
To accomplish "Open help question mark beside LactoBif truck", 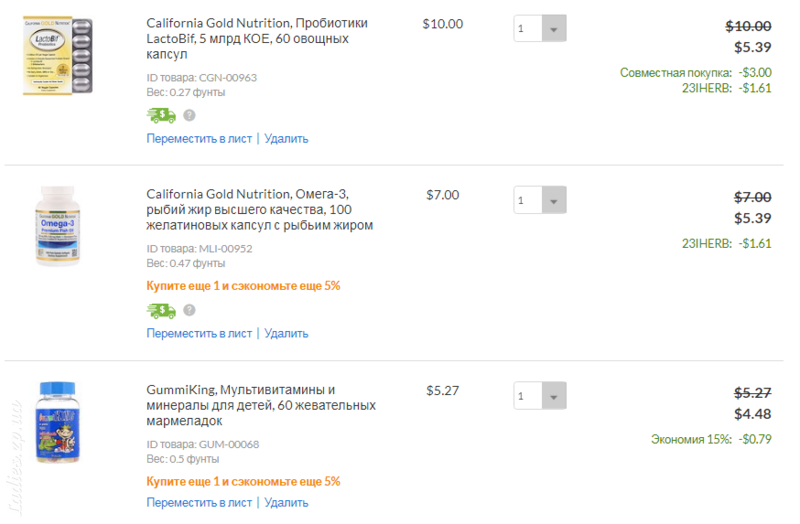I will coord(189,115).
